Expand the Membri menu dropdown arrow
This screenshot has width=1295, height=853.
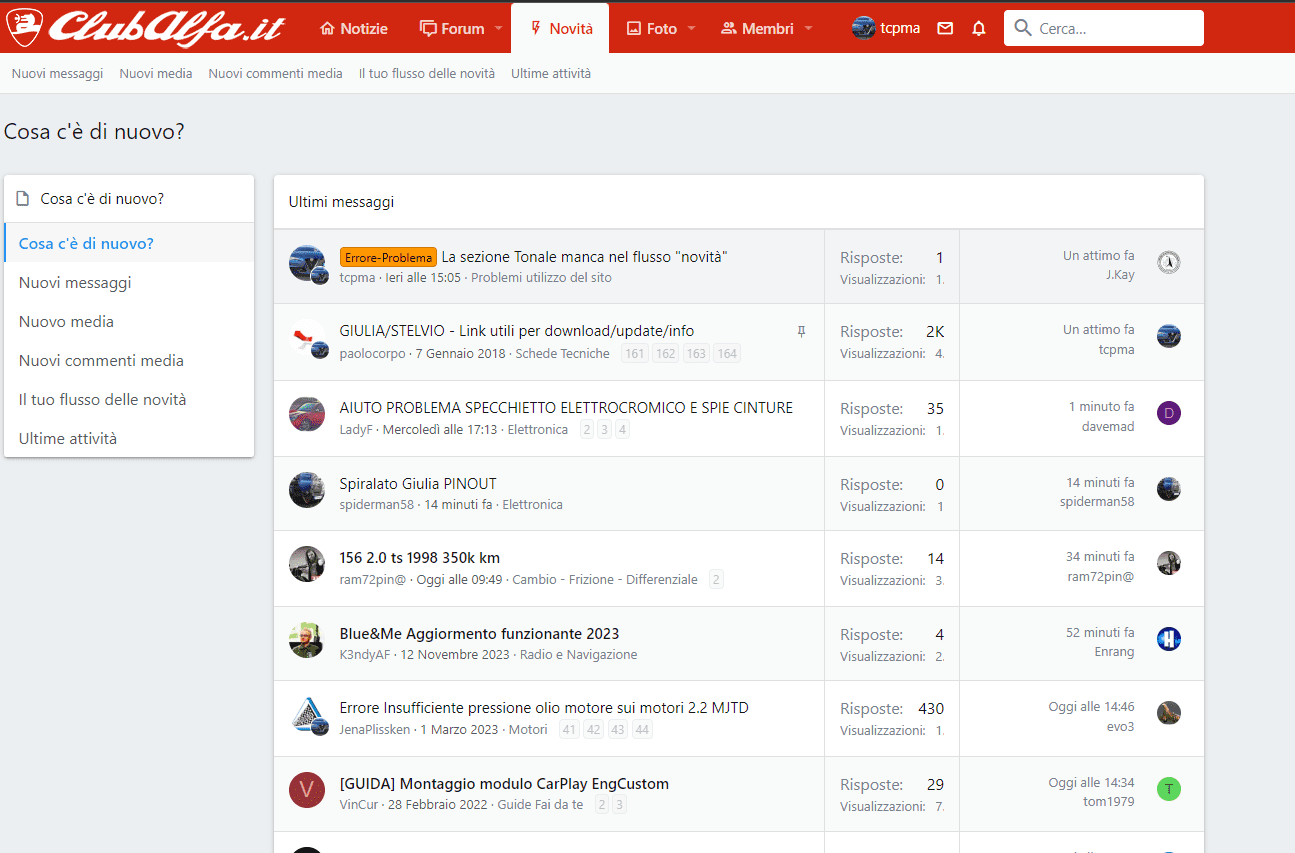(x=809, y=29)
